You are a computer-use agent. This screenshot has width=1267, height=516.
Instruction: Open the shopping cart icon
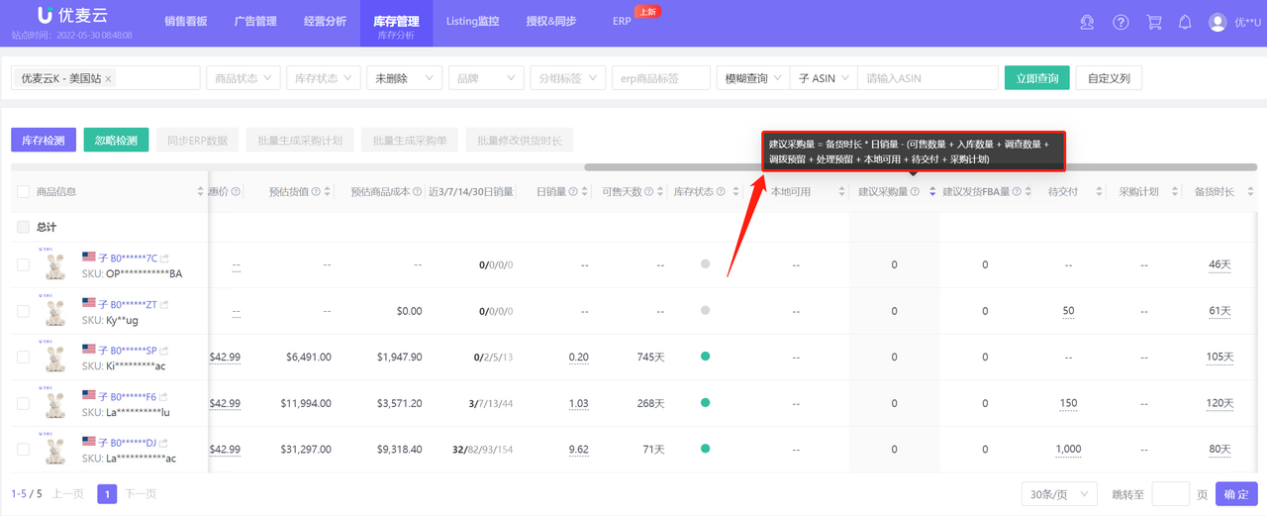coord(1154,22)
